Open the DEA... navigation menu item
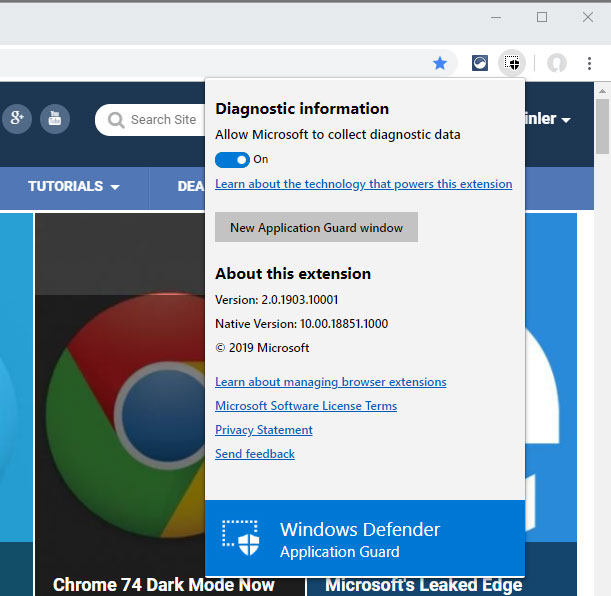 (191, 187)
